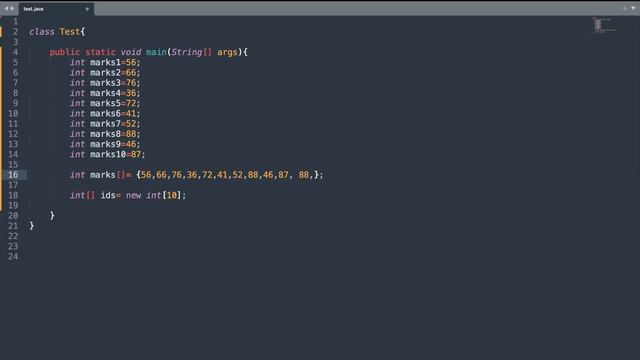Click line number 16 in gutter
Viewport: 640px width, 360px height.
tap(13, 175)
